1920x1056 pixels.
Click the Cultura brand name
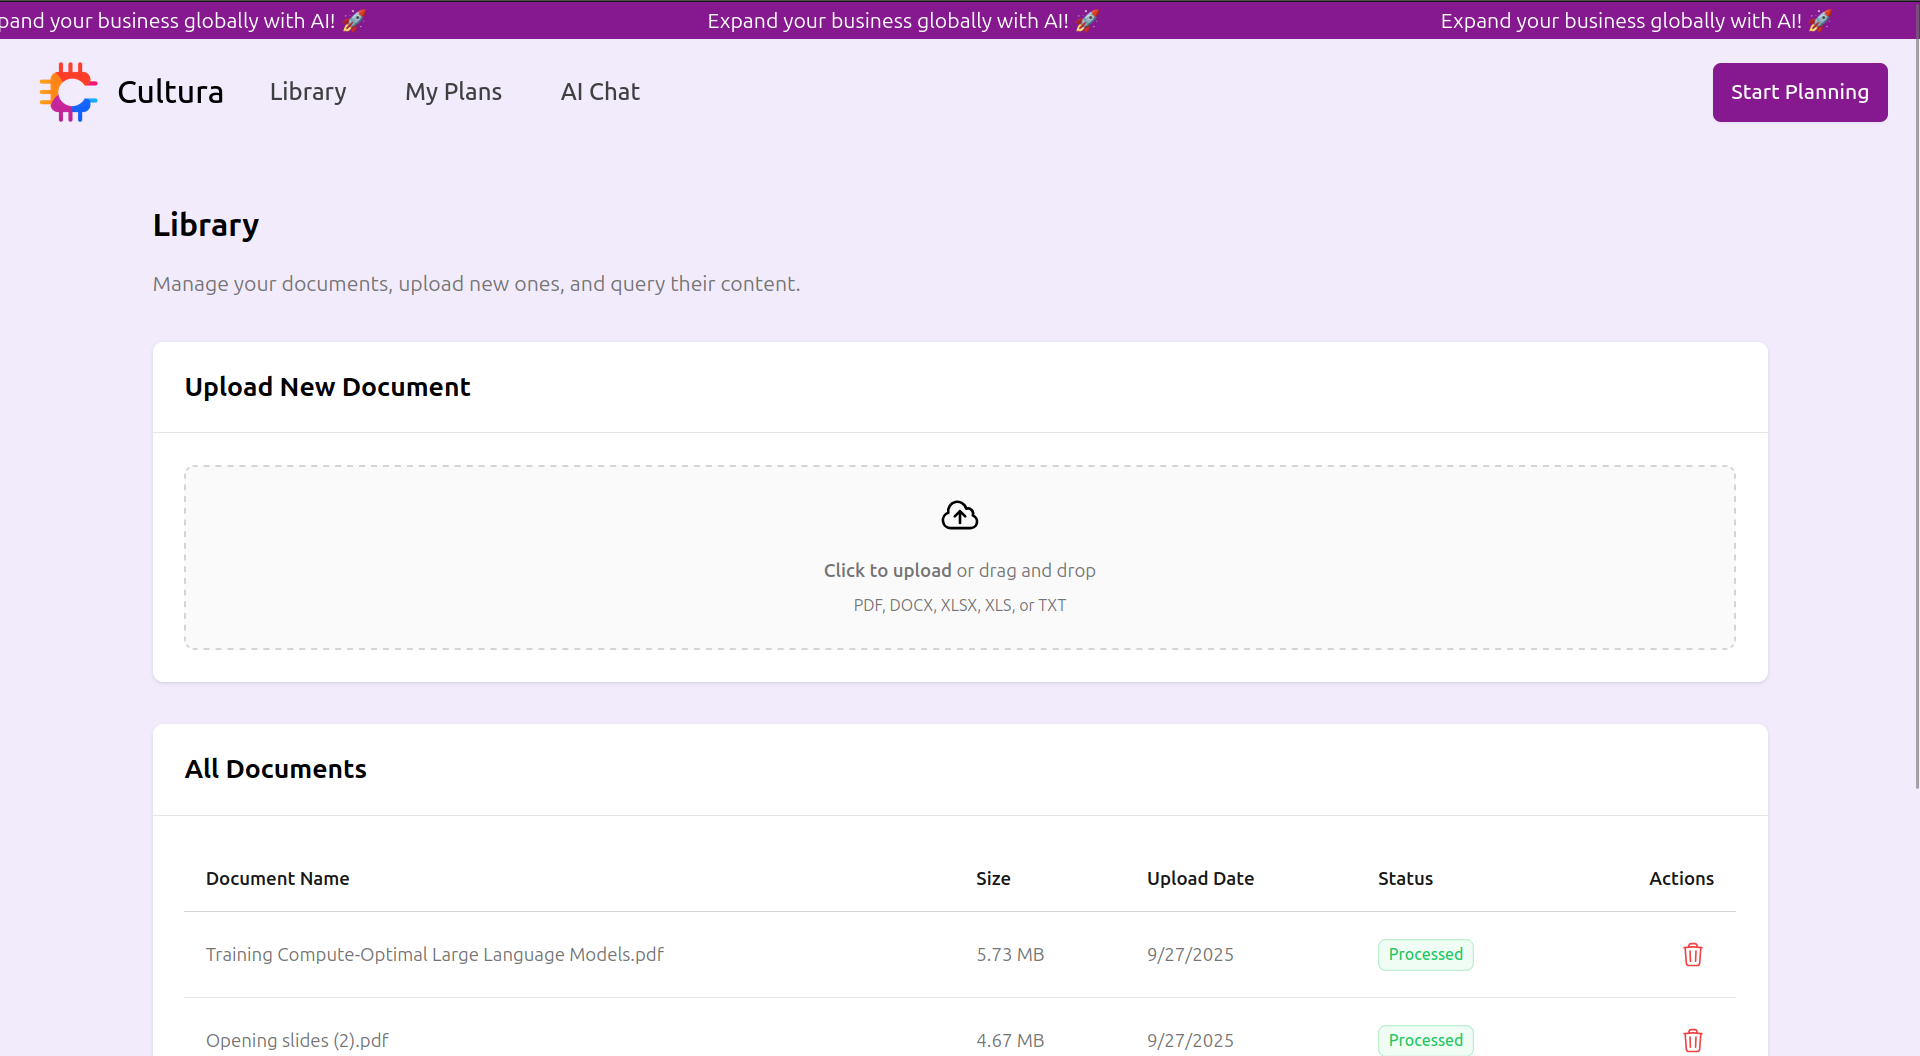170,92
